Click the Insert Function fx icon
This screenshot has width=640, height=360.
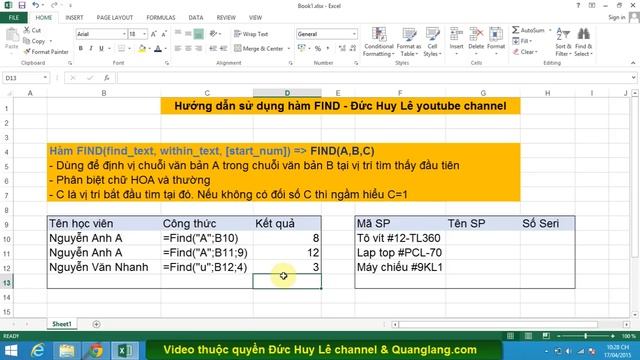tap(107, 78)
